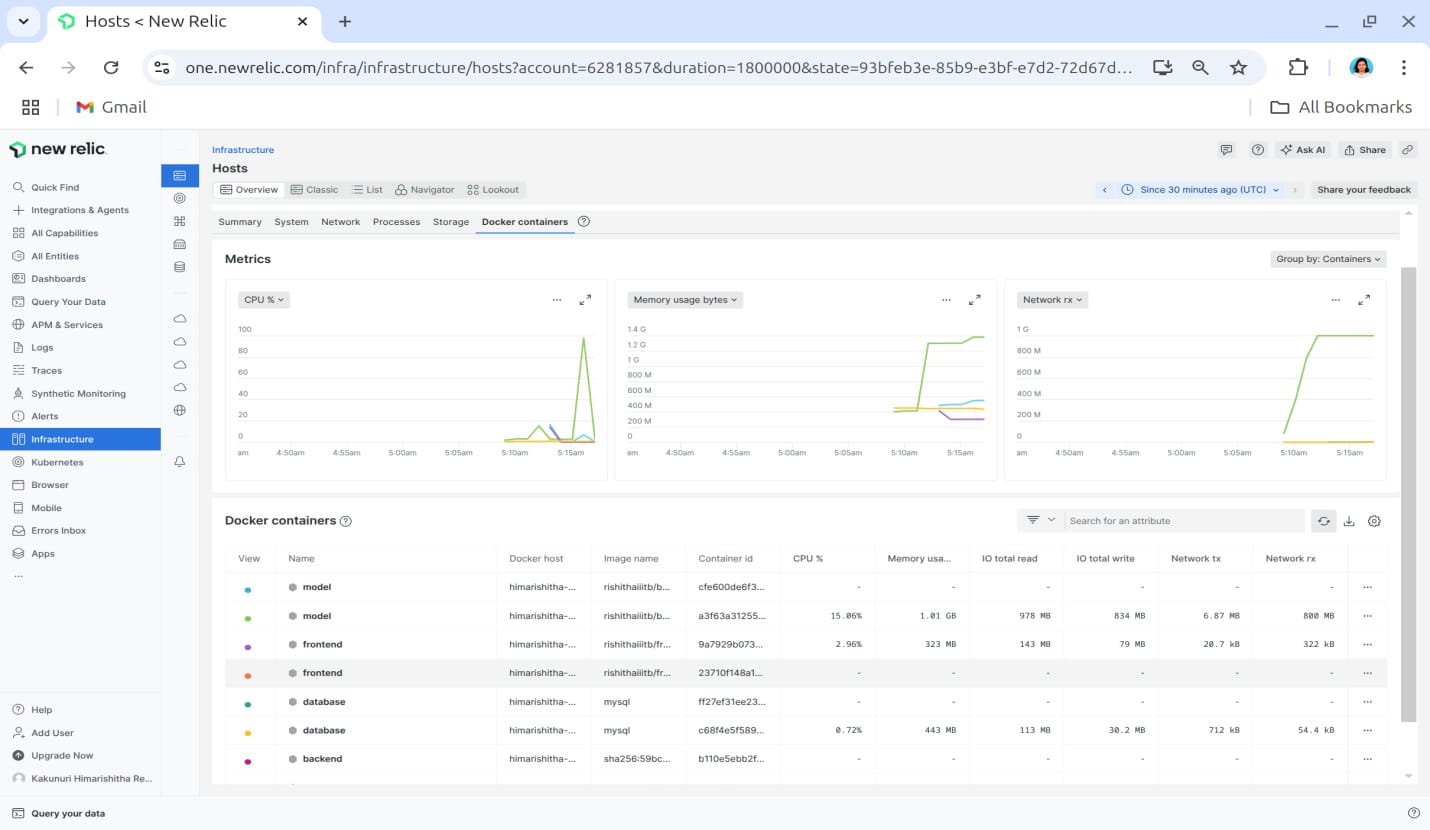
Task: Click the help icon beside Docker containers tab
Action: click(584, 222)
